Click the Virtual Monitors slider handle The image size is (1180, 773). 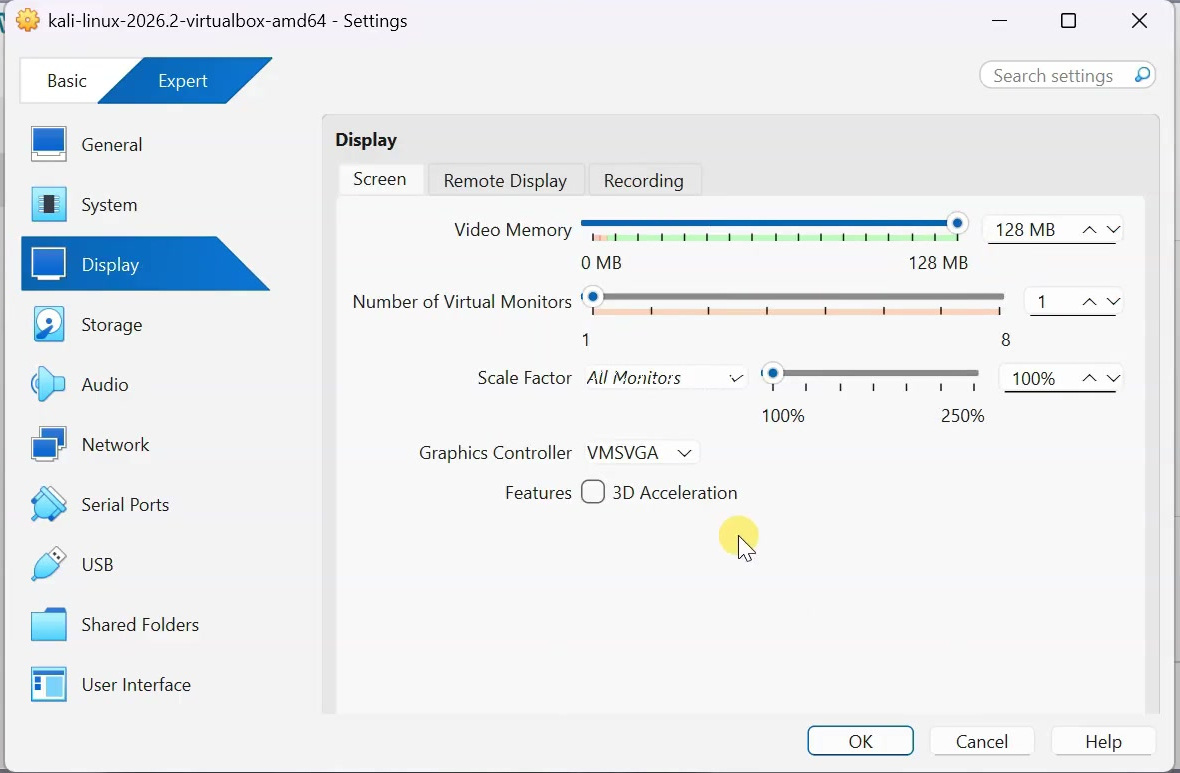click(x=593, y=297)
